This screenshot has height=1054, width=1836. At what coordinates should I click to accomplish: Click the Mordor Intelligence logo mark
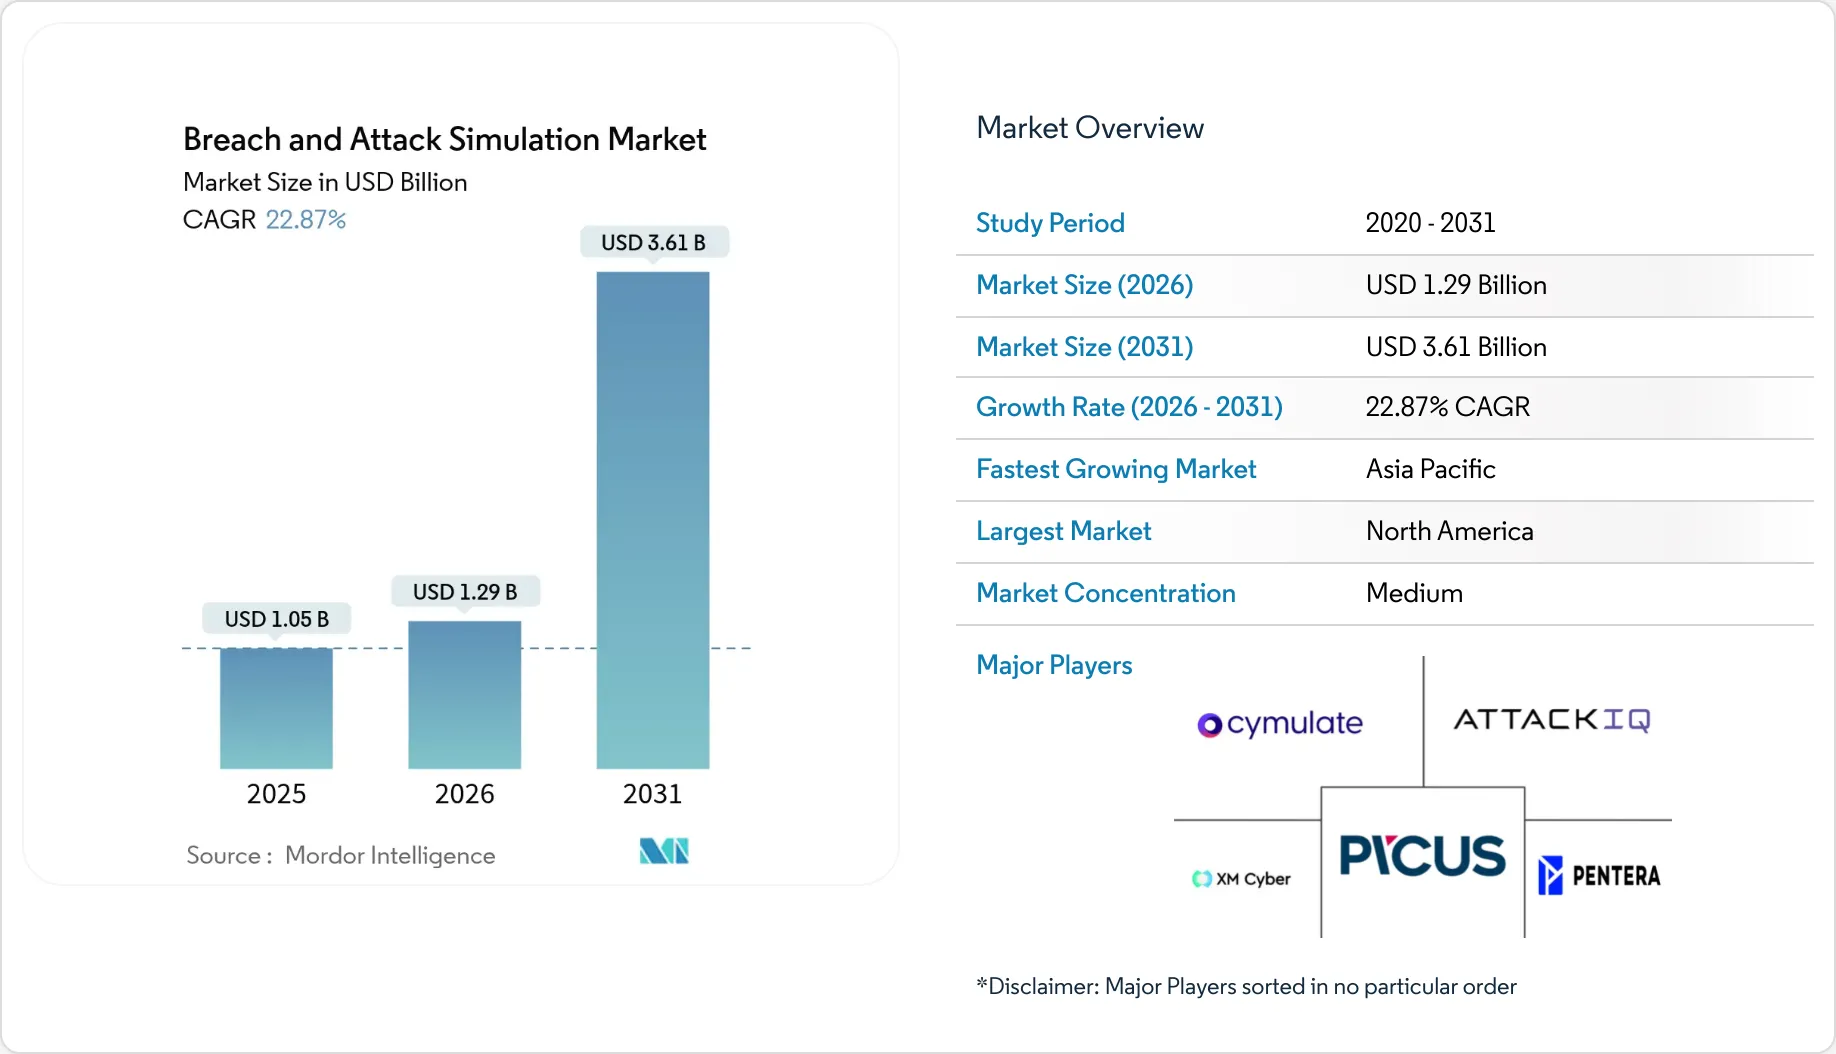click(664, 851)
